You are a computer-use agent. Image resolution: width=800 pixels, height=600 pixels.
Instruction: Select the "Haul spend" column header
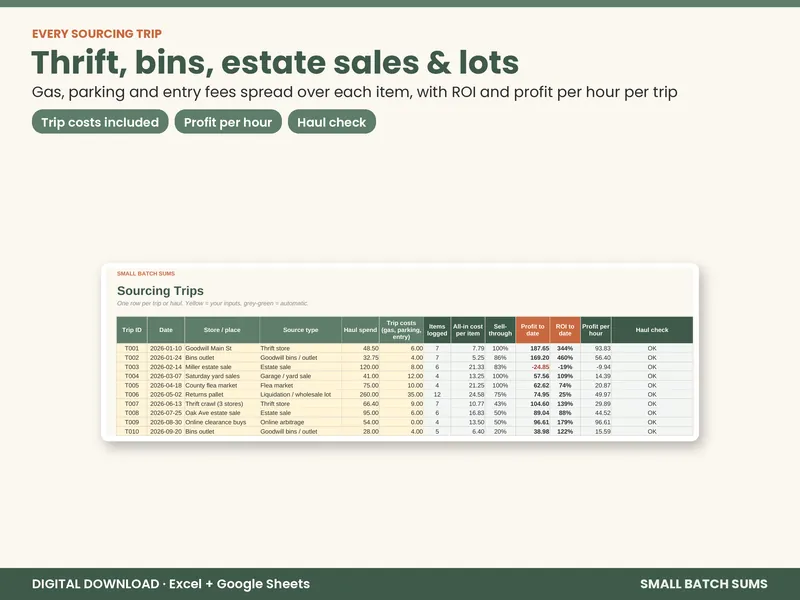tap(360, 330)
